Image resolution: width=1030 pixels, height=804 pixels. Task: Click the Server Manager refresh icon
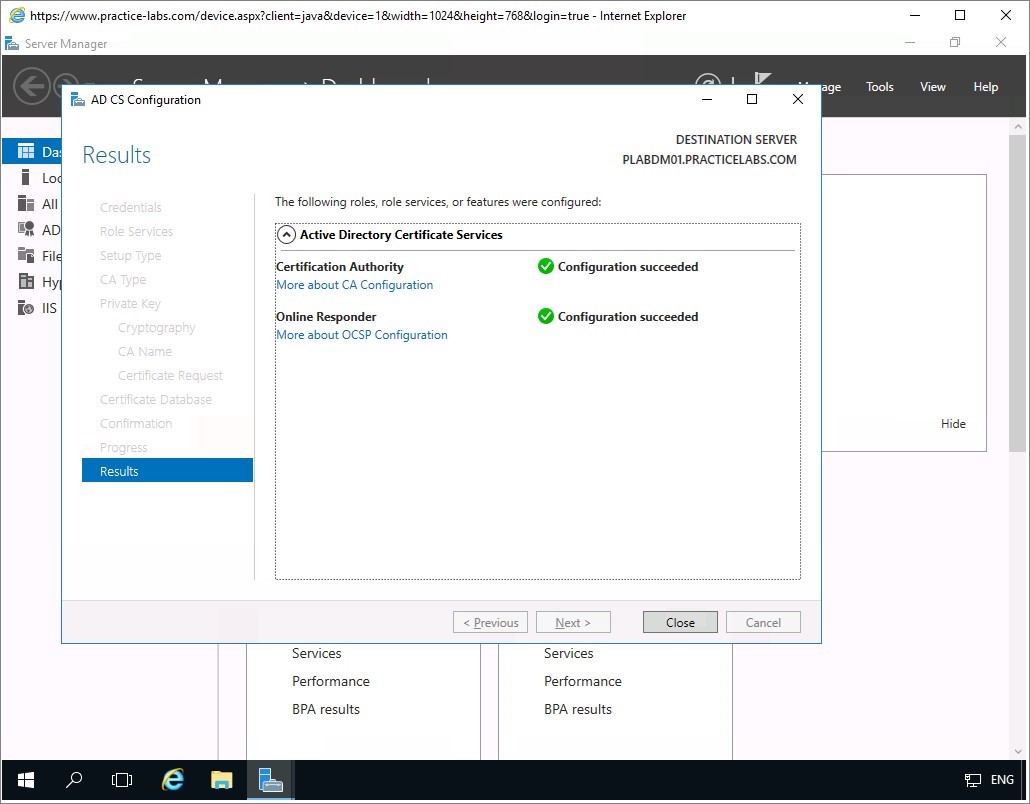tap(708, 80)
